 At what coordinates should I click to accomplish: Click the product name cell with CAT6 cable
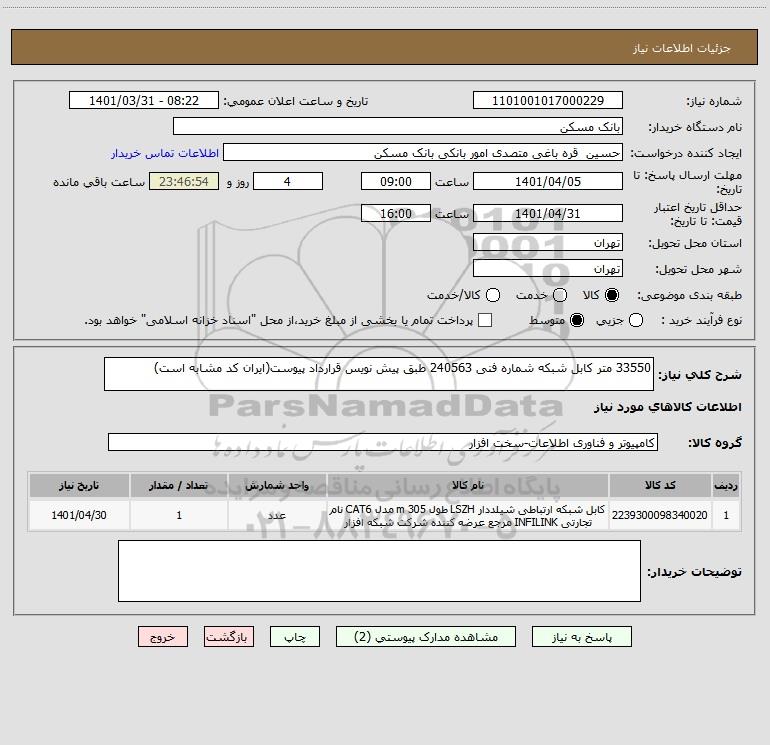click(468, 515)
